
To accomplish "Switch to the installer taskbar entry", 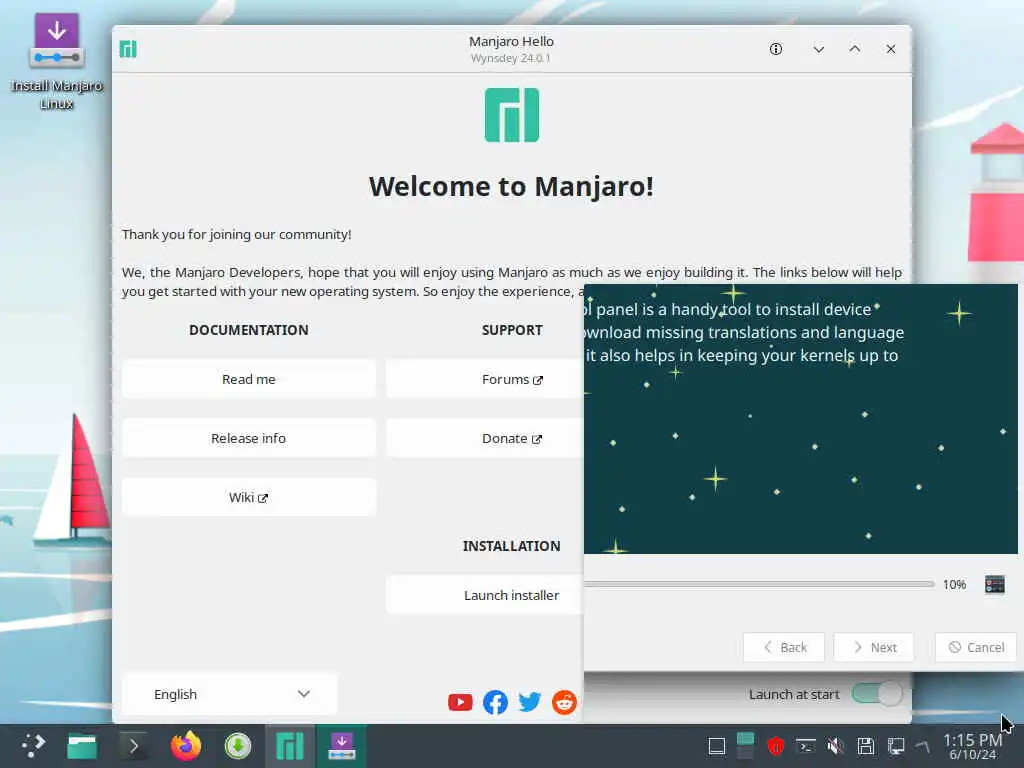I will point(342,746).
